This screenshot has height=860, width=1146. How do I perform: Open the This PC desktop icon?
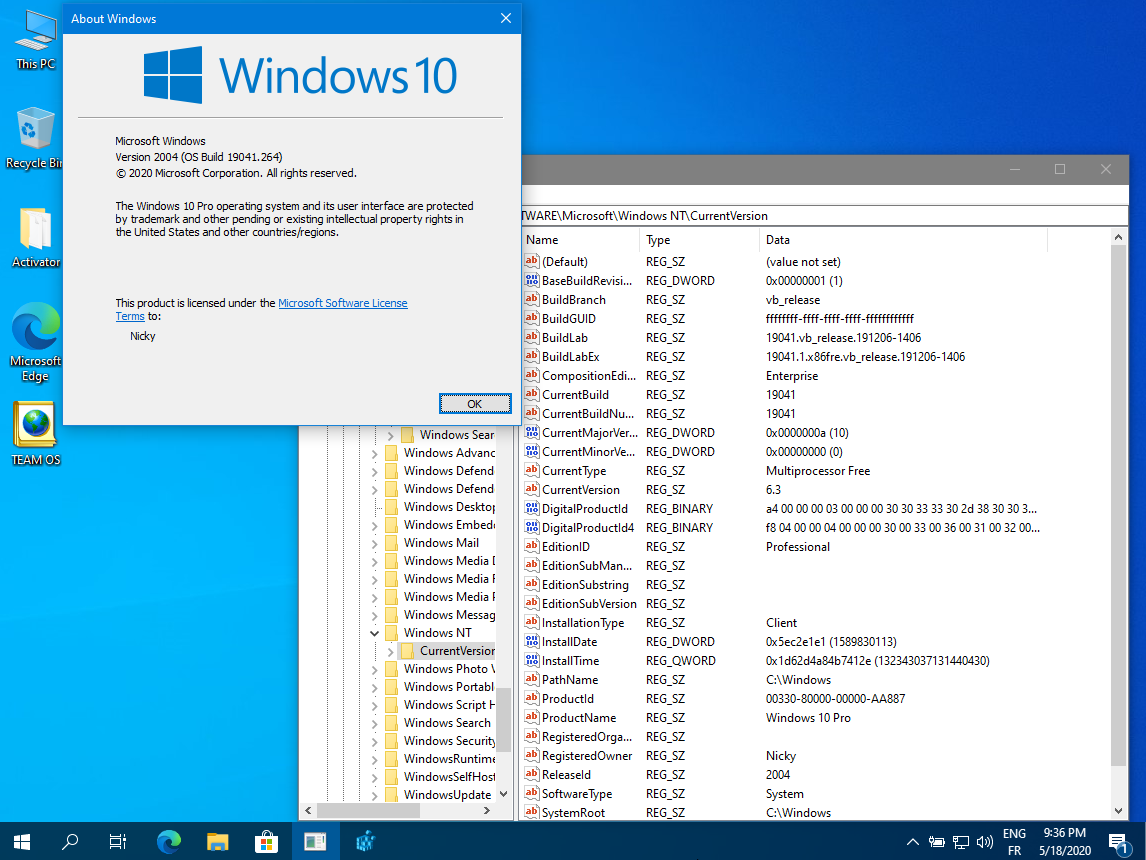[36, 40]
